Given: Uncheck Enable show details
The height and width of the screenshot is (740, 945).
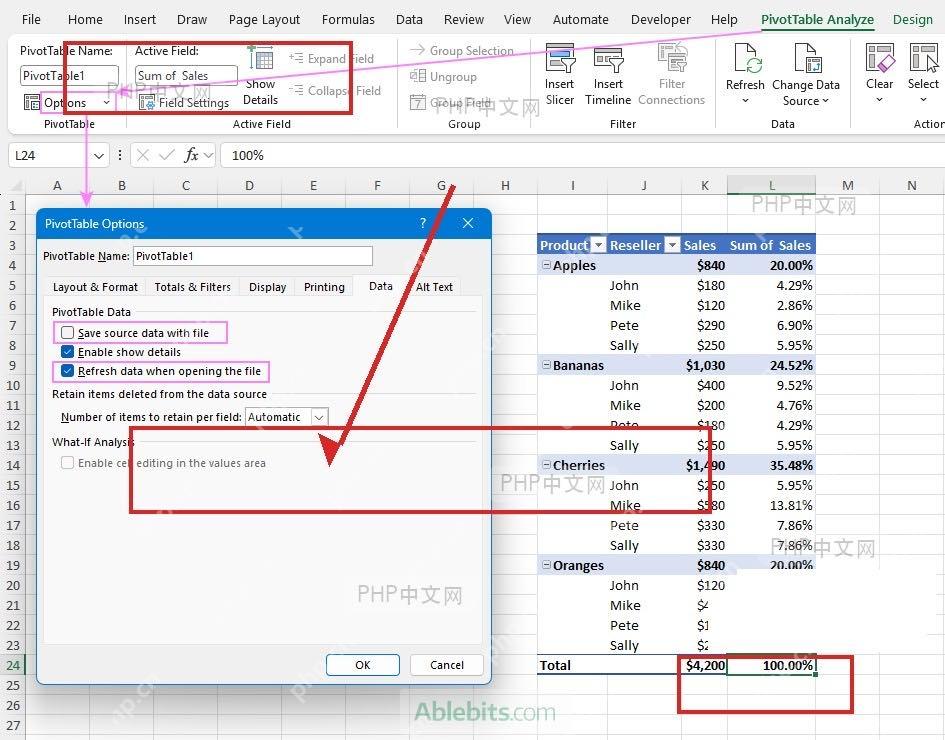Looking at the screenshot, I should [68, 352].
